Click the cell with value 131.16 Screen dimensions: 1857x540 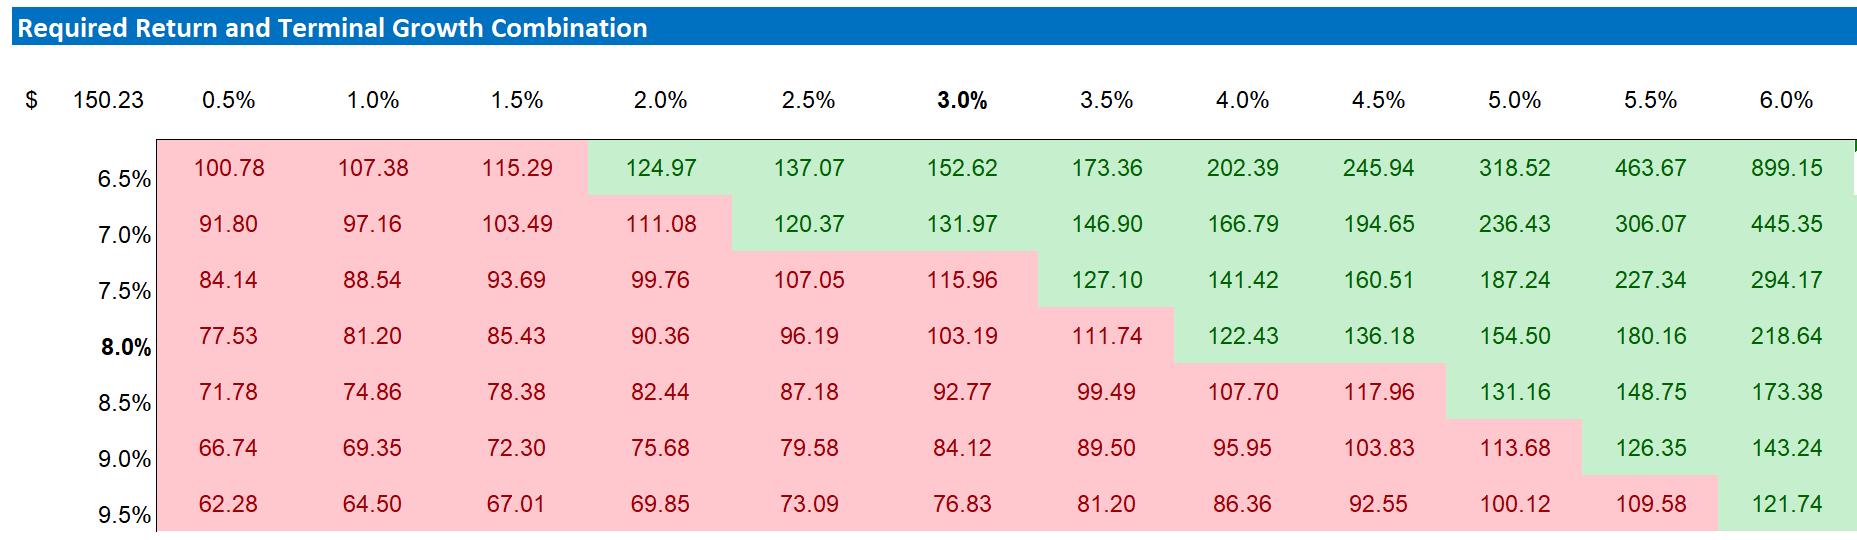pos(1515,392)
